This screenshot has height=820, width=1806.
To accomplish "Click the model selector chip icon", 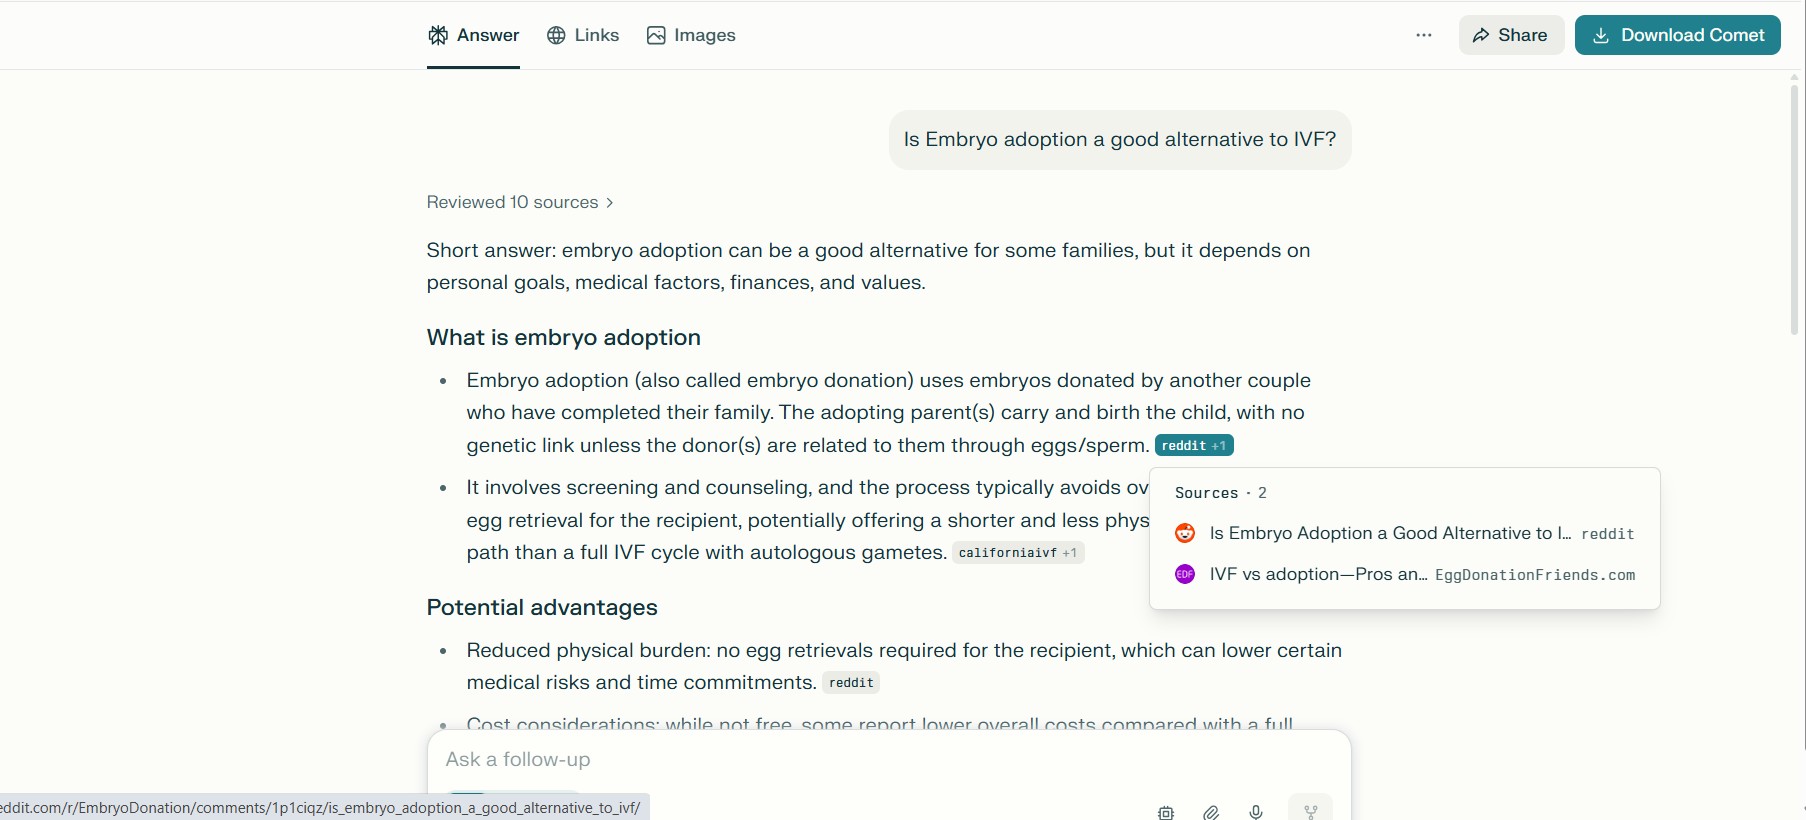I will tap(1166, 812).
